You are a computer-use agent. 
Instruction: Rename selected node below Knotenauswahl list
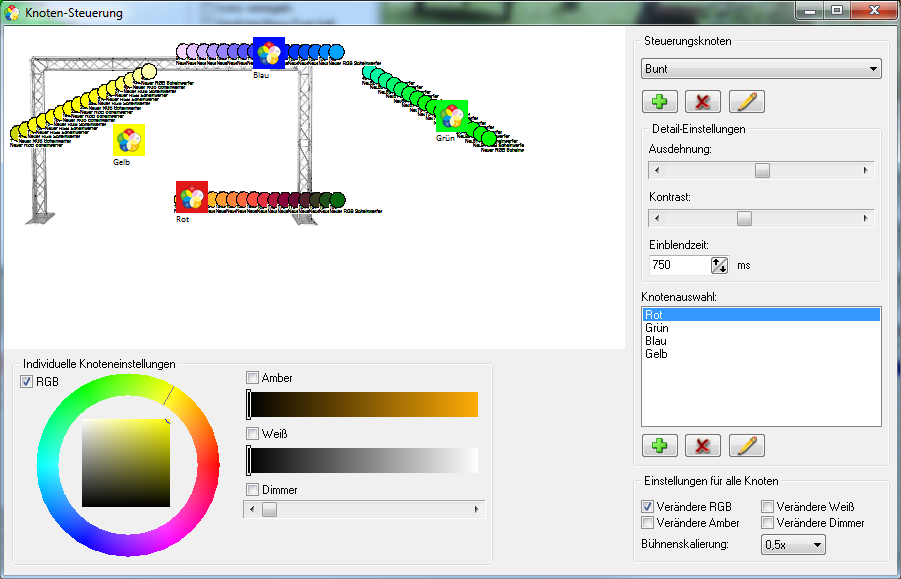click(747, 446)
